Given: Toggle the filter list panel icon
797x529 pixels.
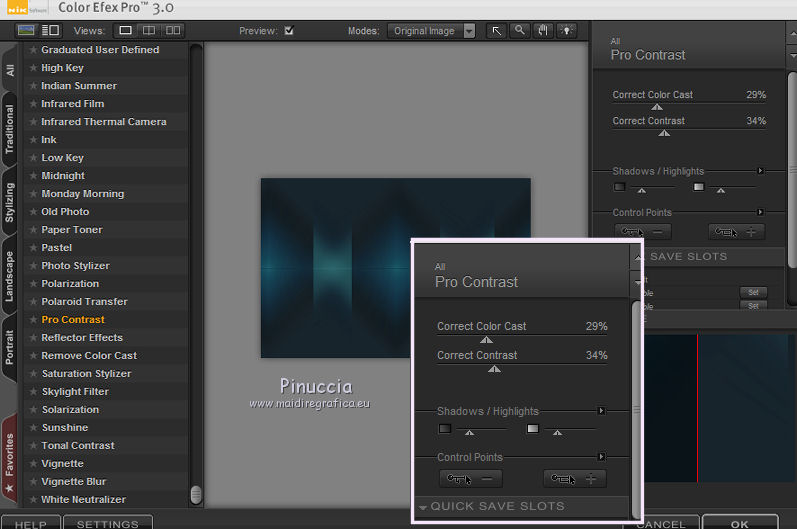Looking at the screenshot, I should pyautogui.click(x=50, y=30).
